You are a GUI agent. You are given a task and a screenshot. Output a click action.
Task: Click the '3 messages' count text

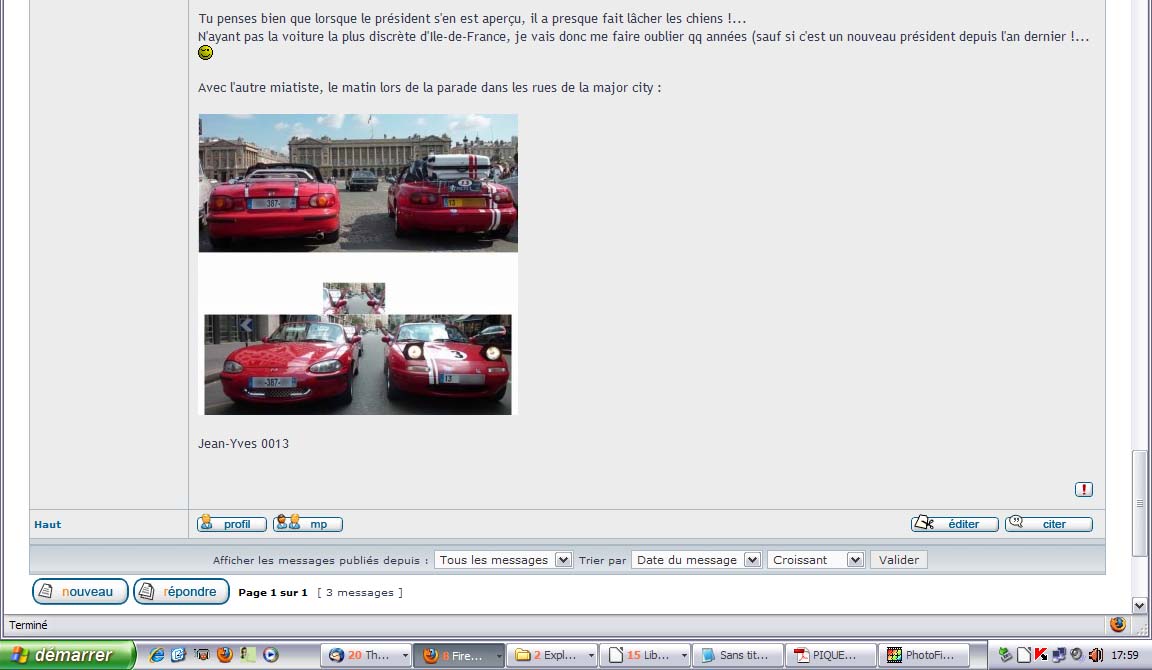point(360,592)
